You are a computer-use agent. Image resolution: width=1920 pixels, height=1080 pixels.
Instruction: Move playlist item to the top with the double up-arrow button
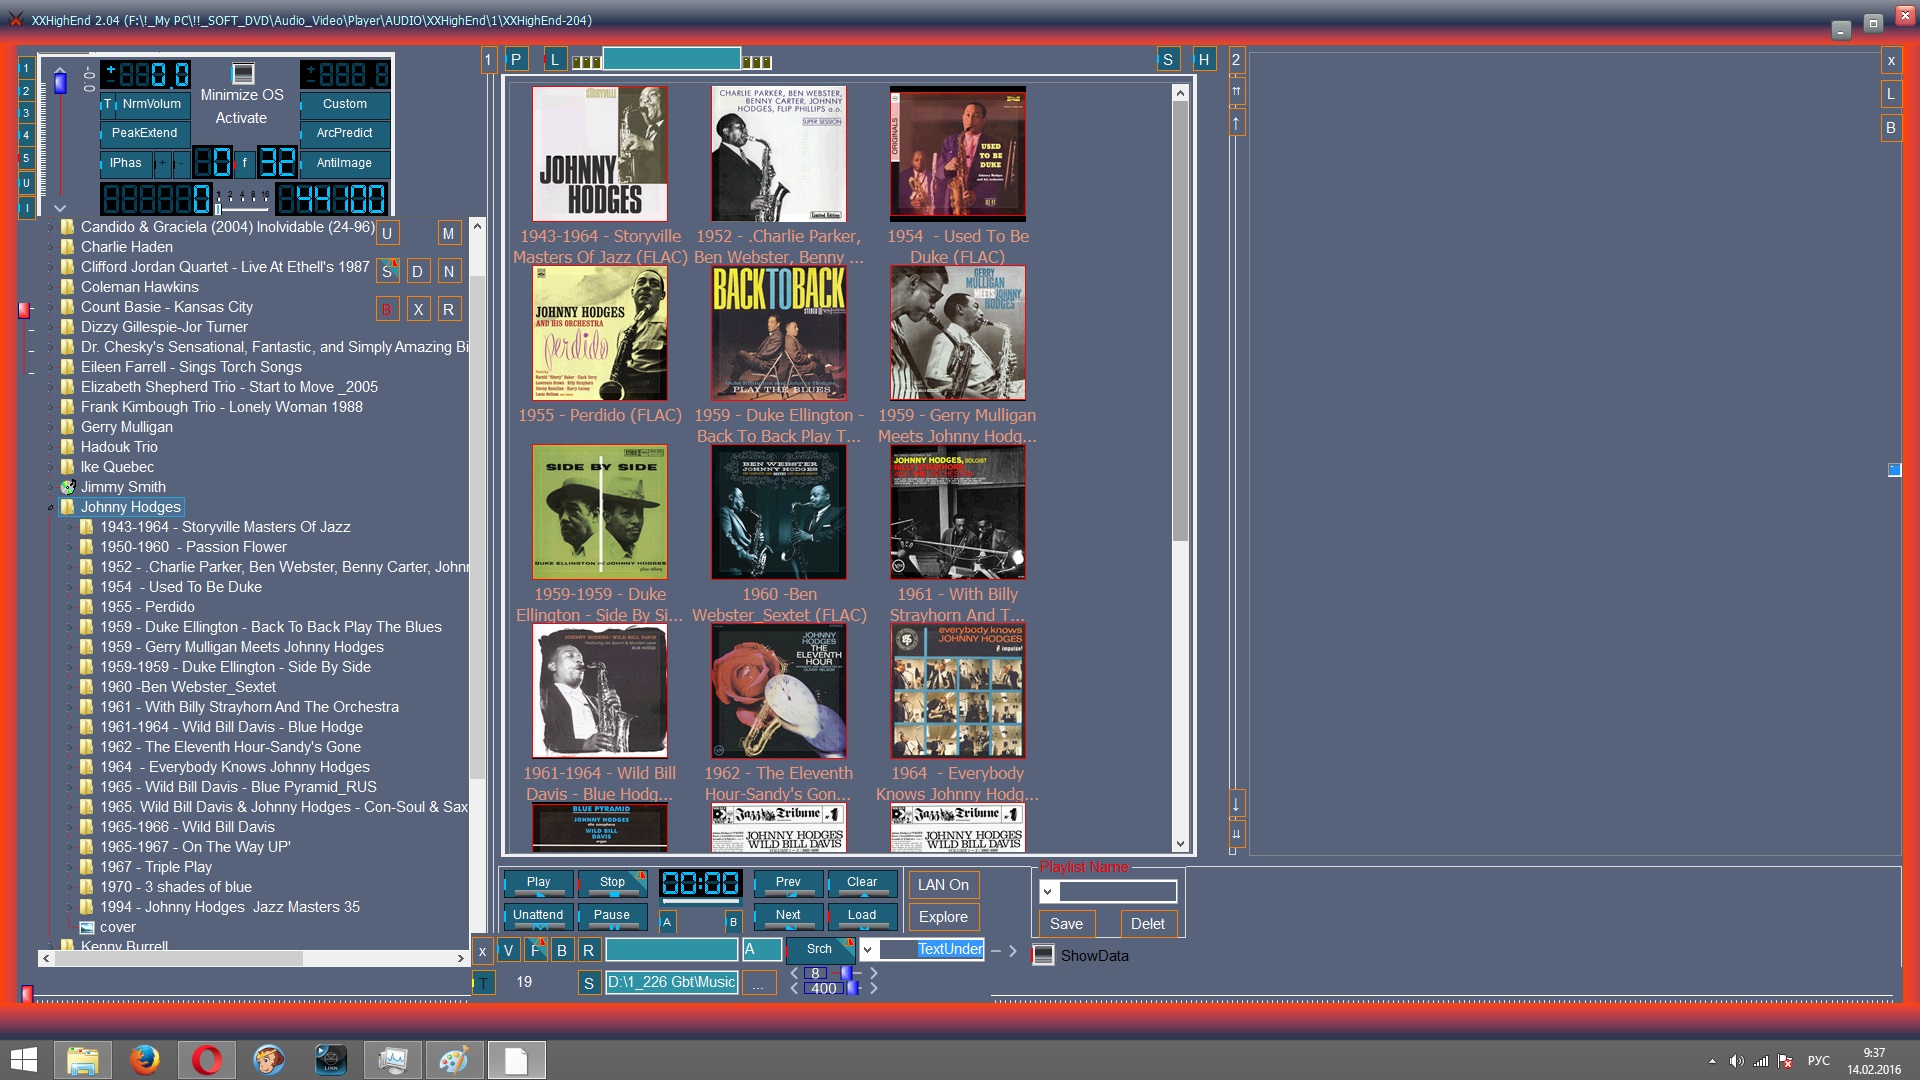pyautogui.click(x=1236, y=91)
